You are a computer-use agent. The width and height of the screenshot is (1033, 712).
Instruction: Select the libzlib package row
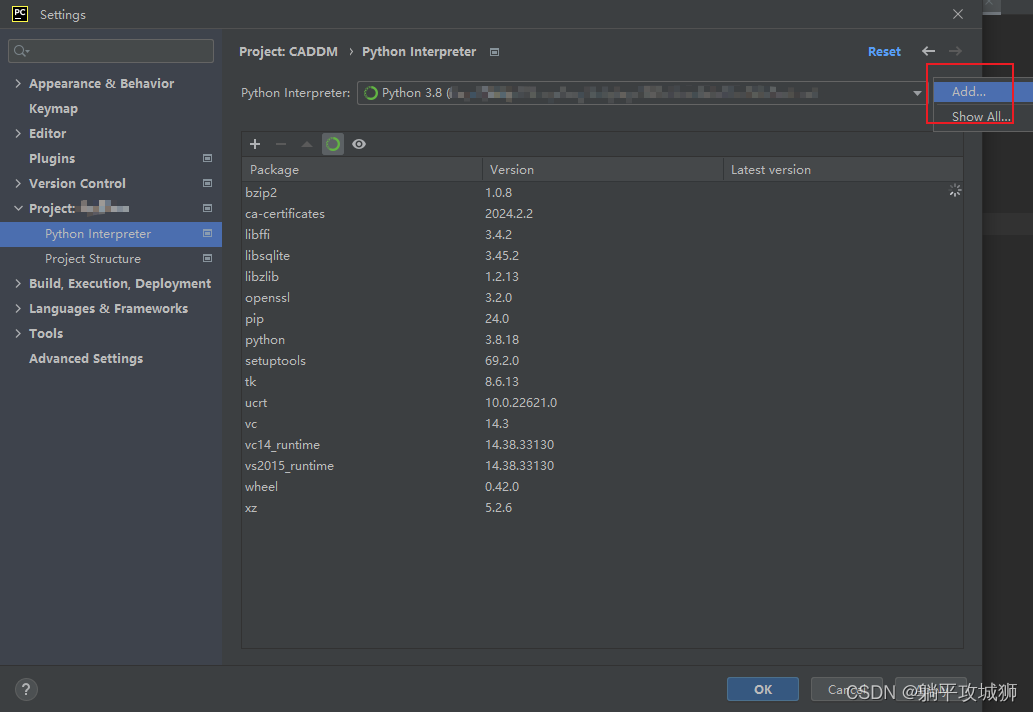tap(602, 277)
